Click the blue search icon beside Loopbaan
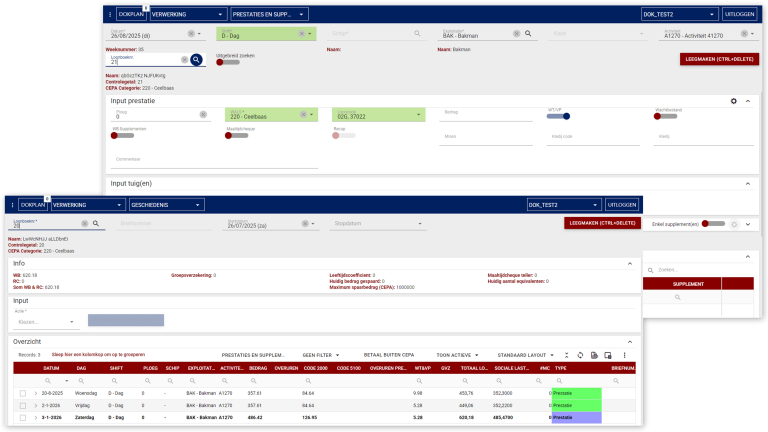The height and width of the screenshot is (432, 768). [x=197, y=60]
